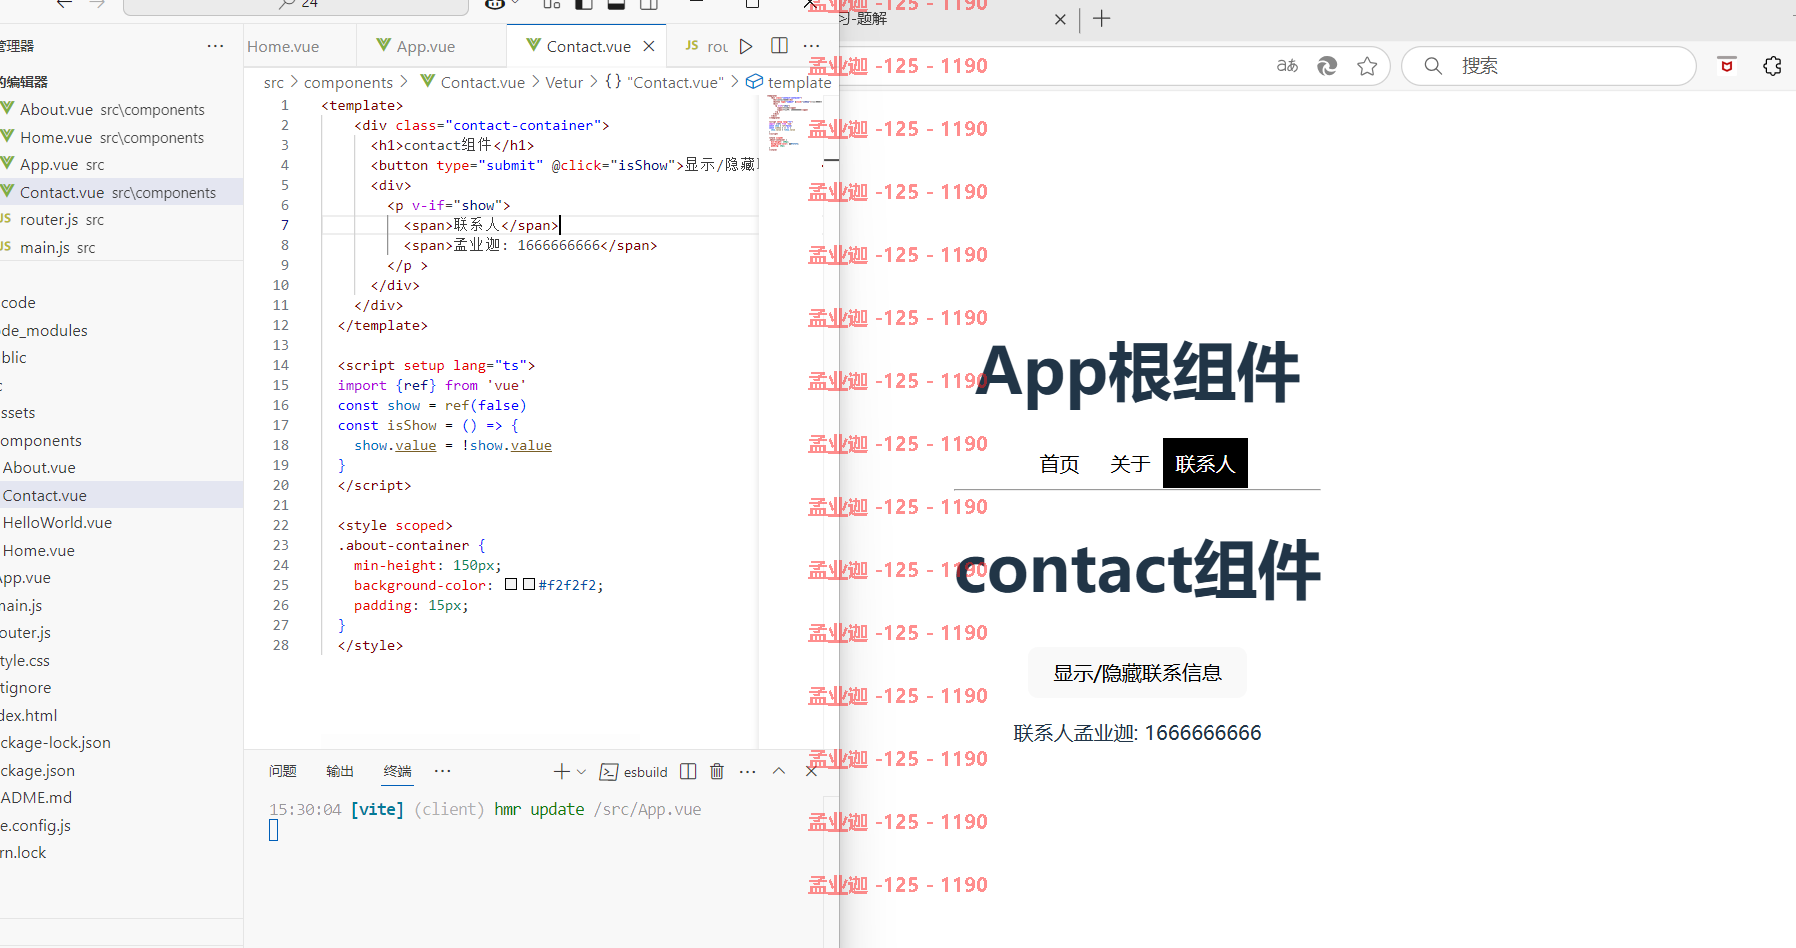Open the editor tab bar more-actions ellipsis
1796x948 pixels.
[812, 46]
